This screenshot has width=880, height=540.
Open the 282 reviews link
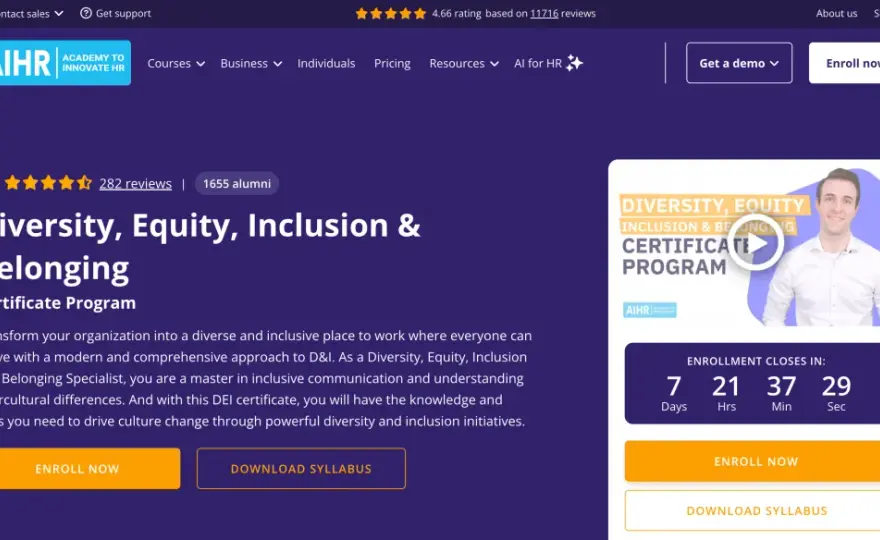[x=135, y=184]
